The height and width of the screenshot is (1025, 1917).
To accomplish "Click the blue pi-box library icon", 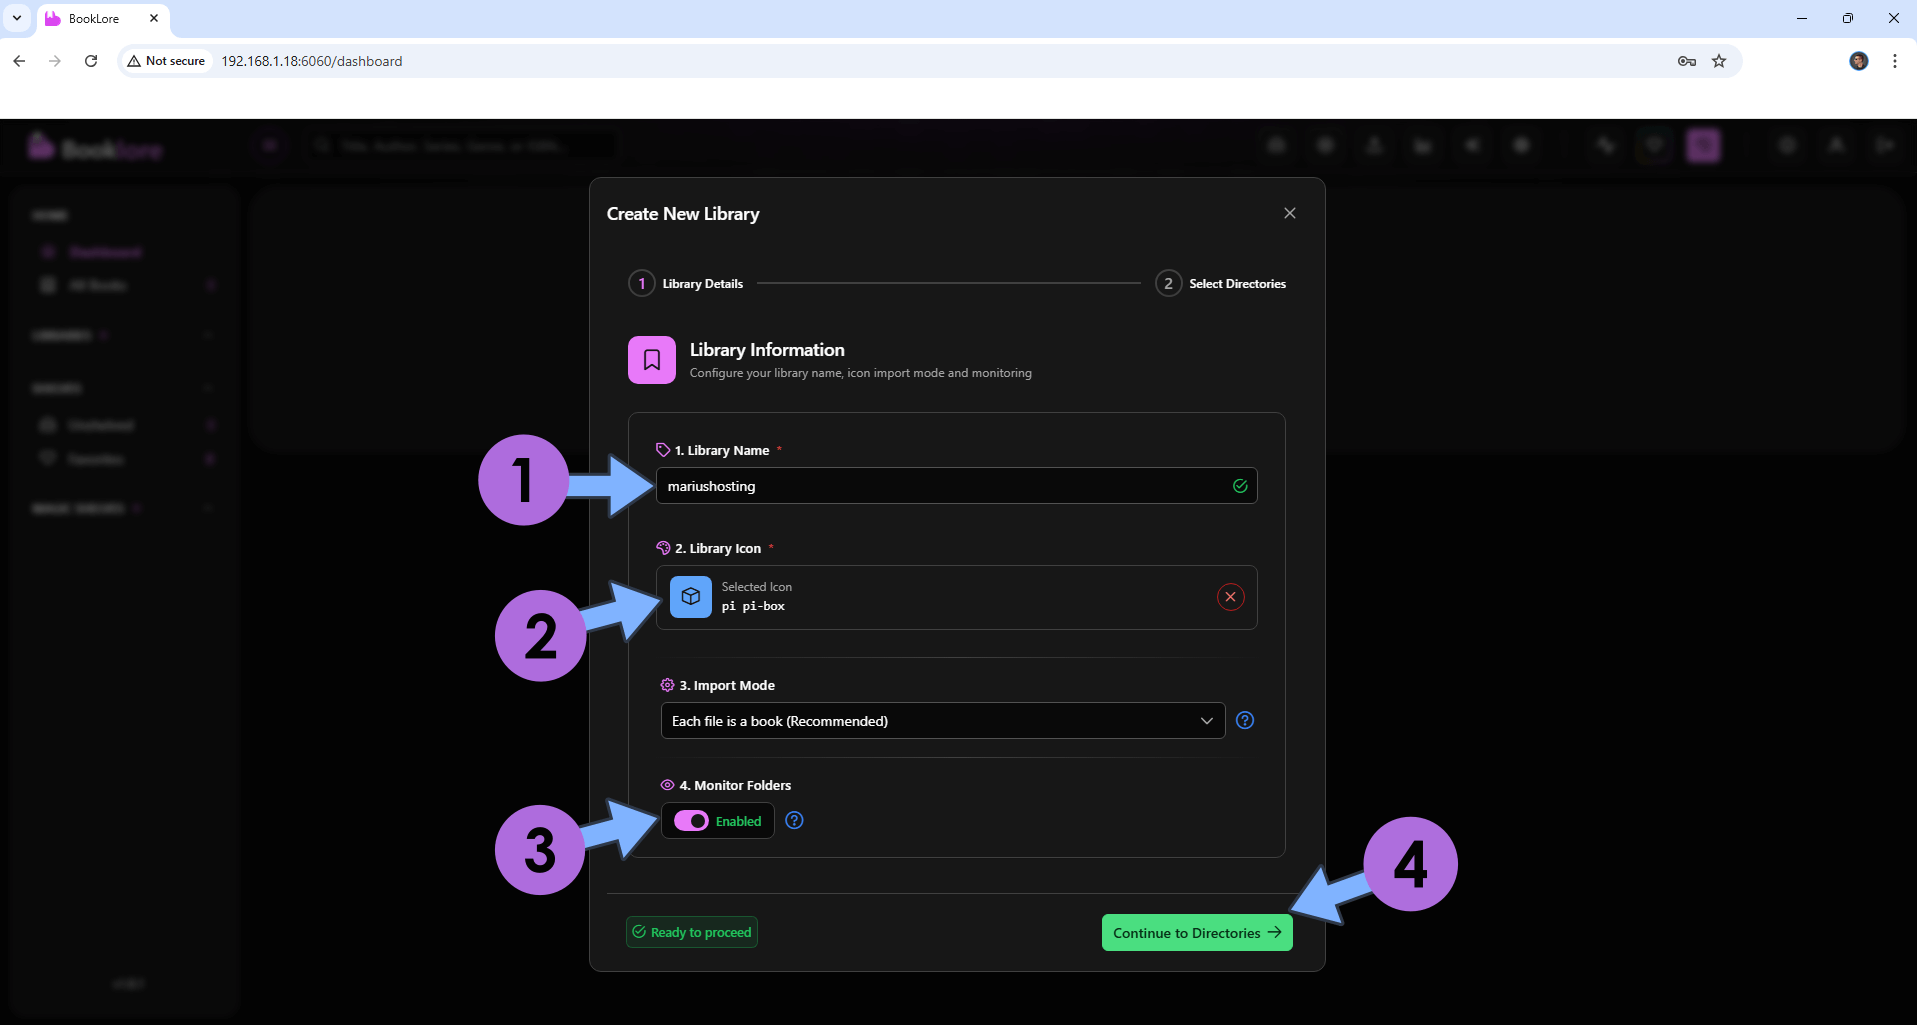I will click(x=690, y=597).
